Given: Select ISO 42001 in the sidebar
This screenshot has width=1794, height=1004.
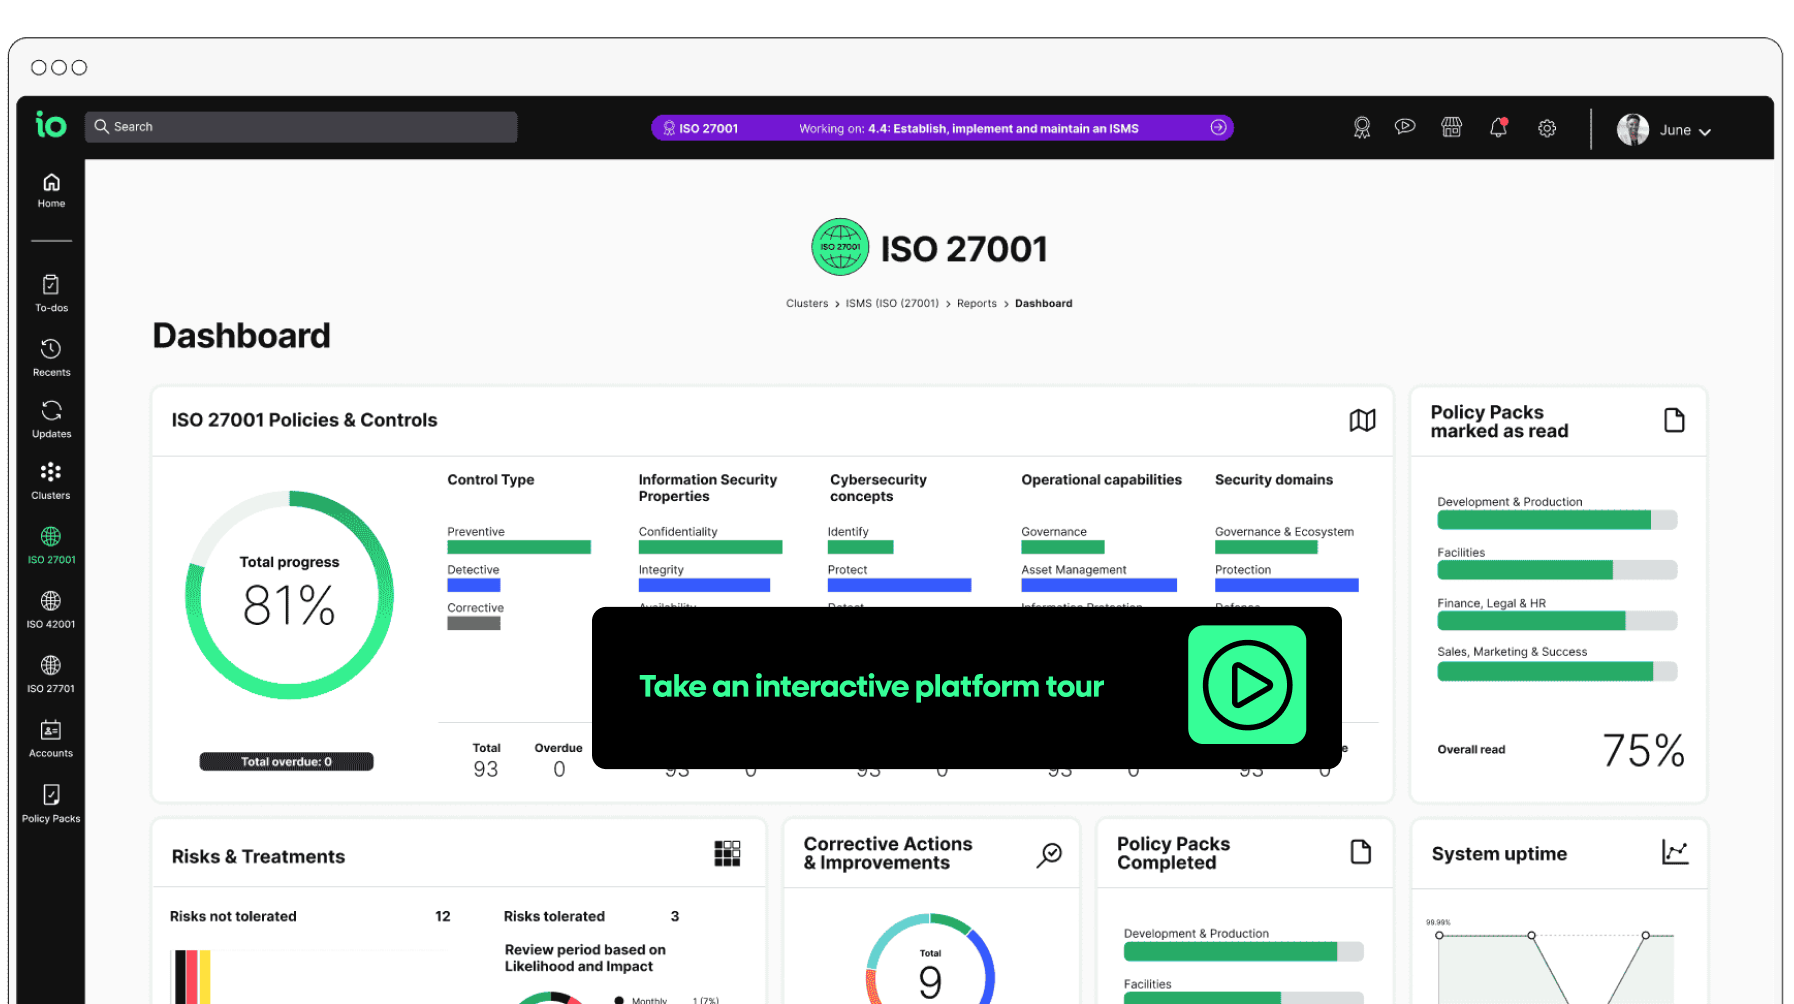Looking at the screenshot, I should coord(51,610).
